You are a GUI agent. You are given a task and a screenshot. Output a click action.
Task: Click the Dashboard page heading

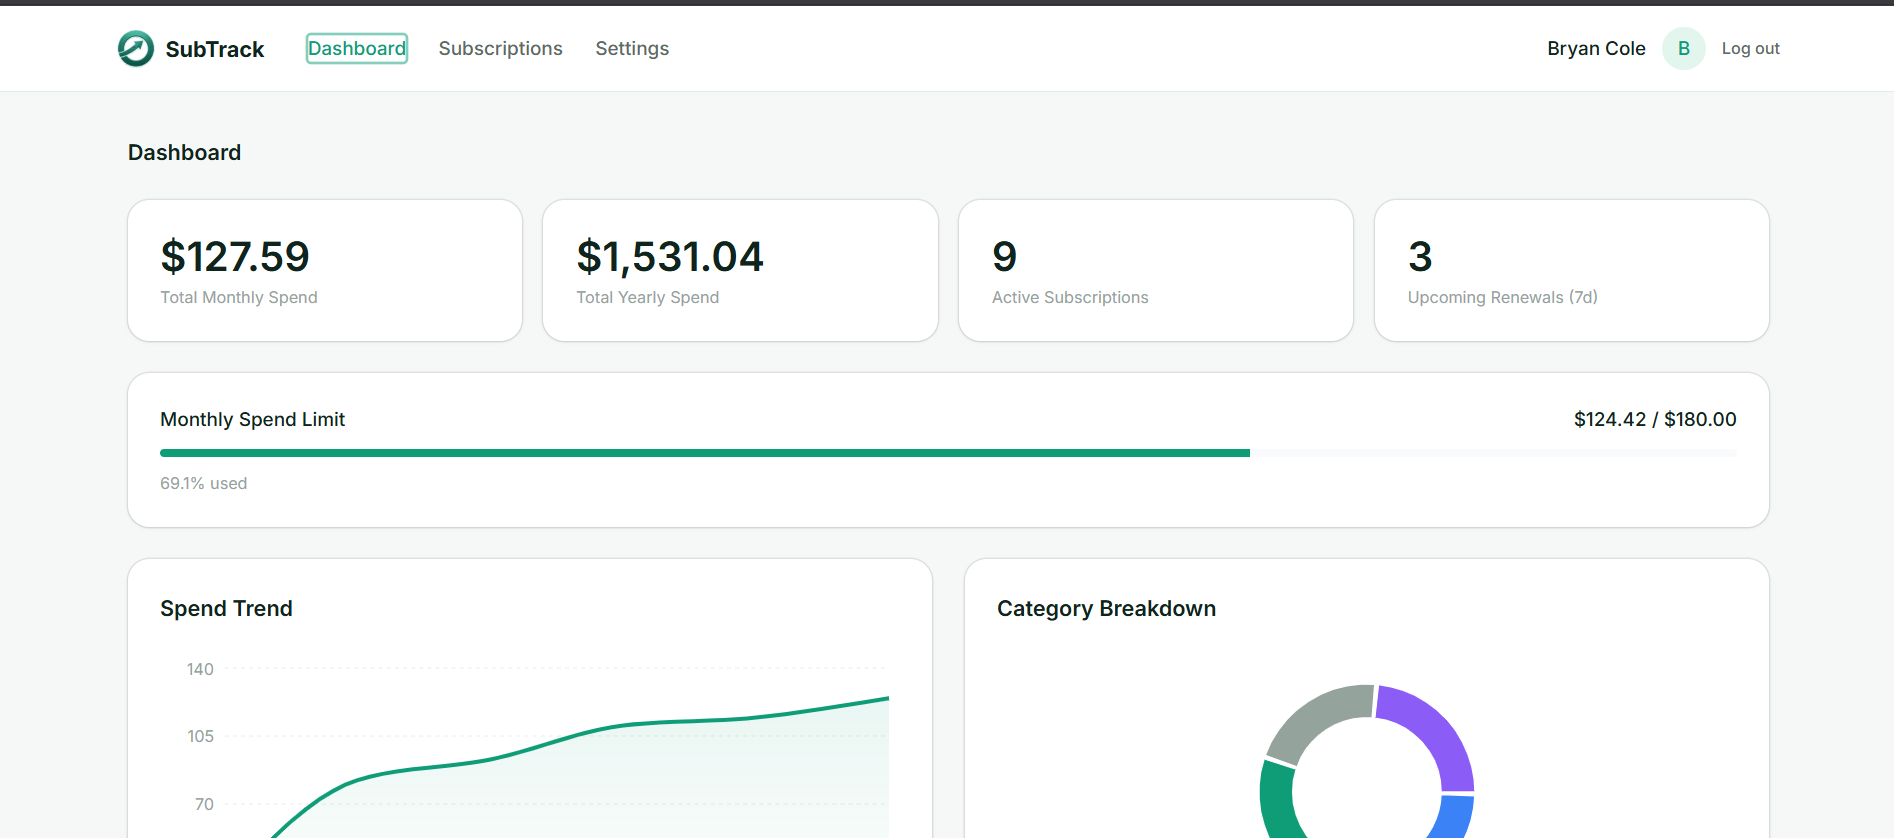pyautogui.click(x=184, y=152)
